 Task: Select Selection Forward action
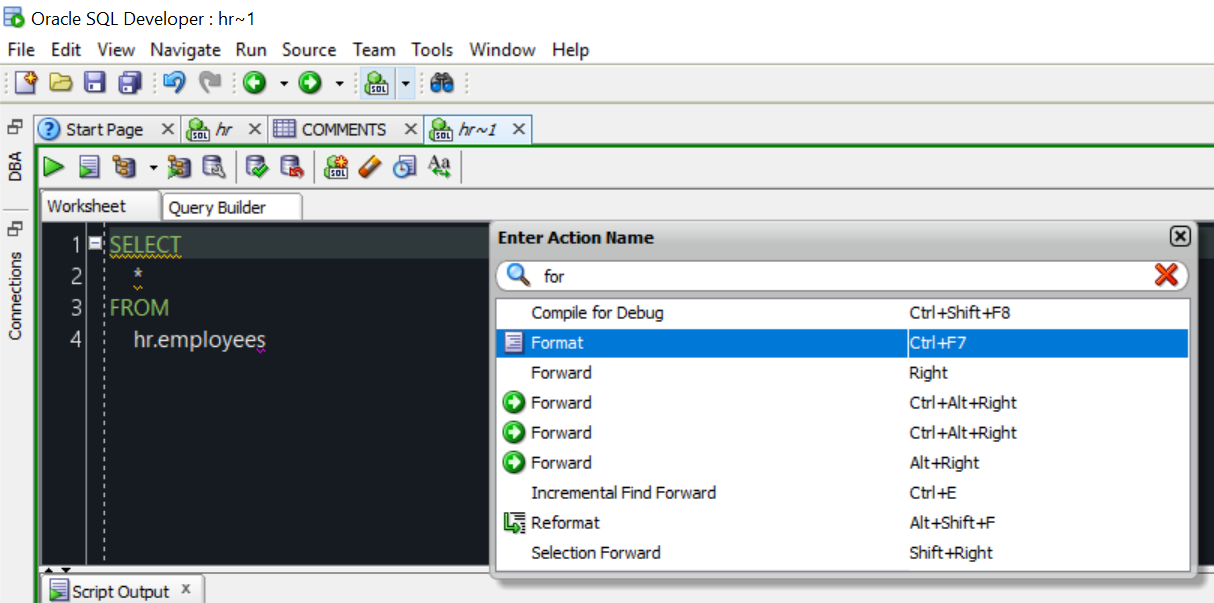843,553
